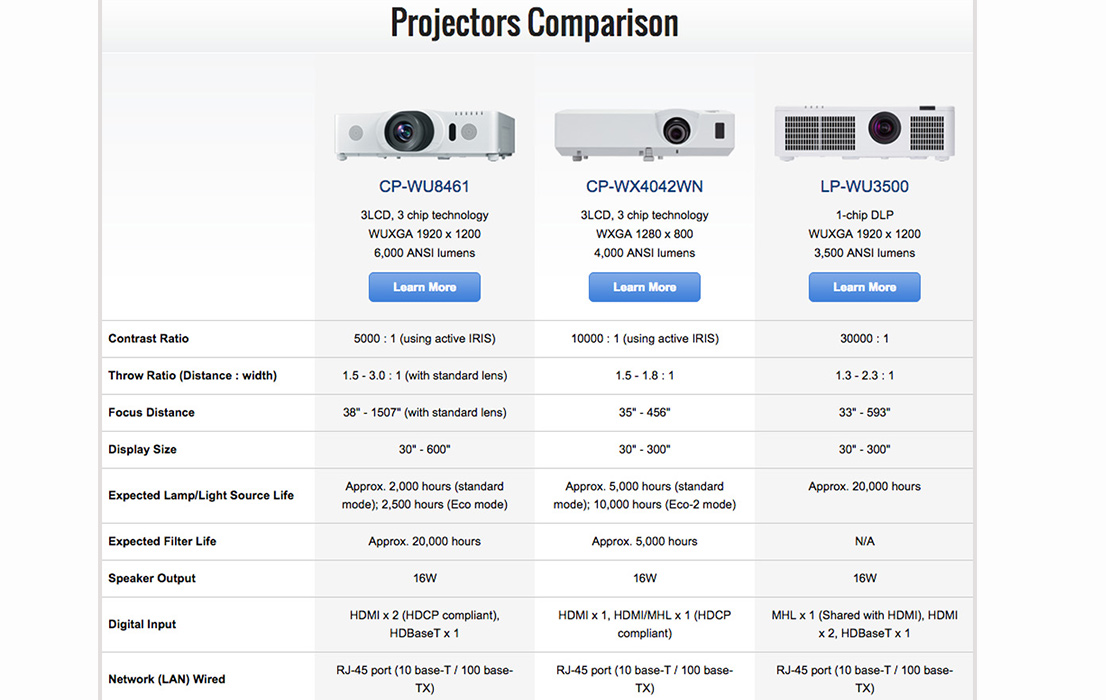This screenshot has height=700, width=1106.
Task: Click the CP-WU8461 projector image
Action: (x=425, y=134)
